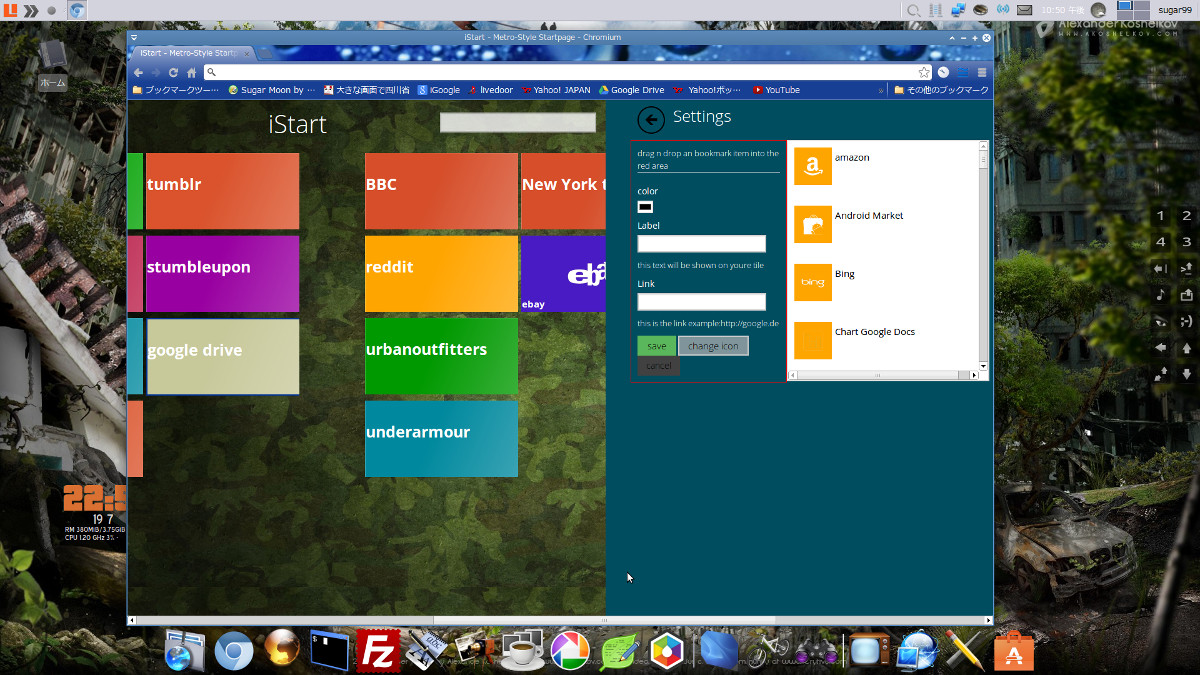The image size is (1200, 675).
Task: Click the music note desktop widget button
Action: 1160,295
